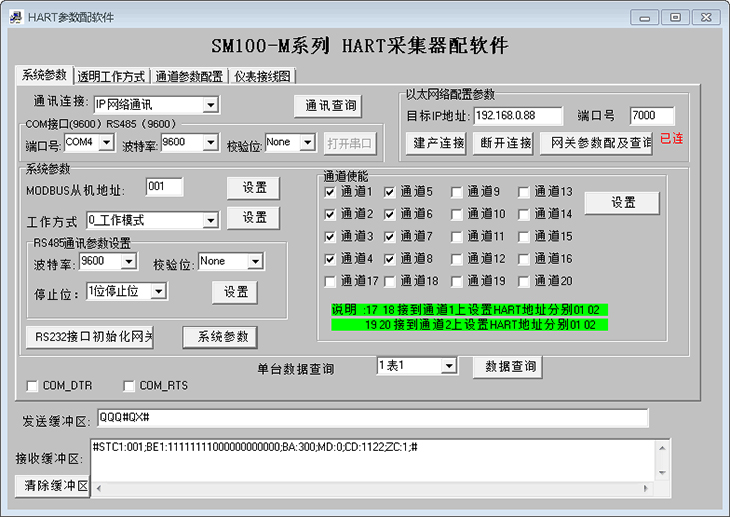
Task: Open the 通讯连接 dropdown
Action: coord(210,105)
